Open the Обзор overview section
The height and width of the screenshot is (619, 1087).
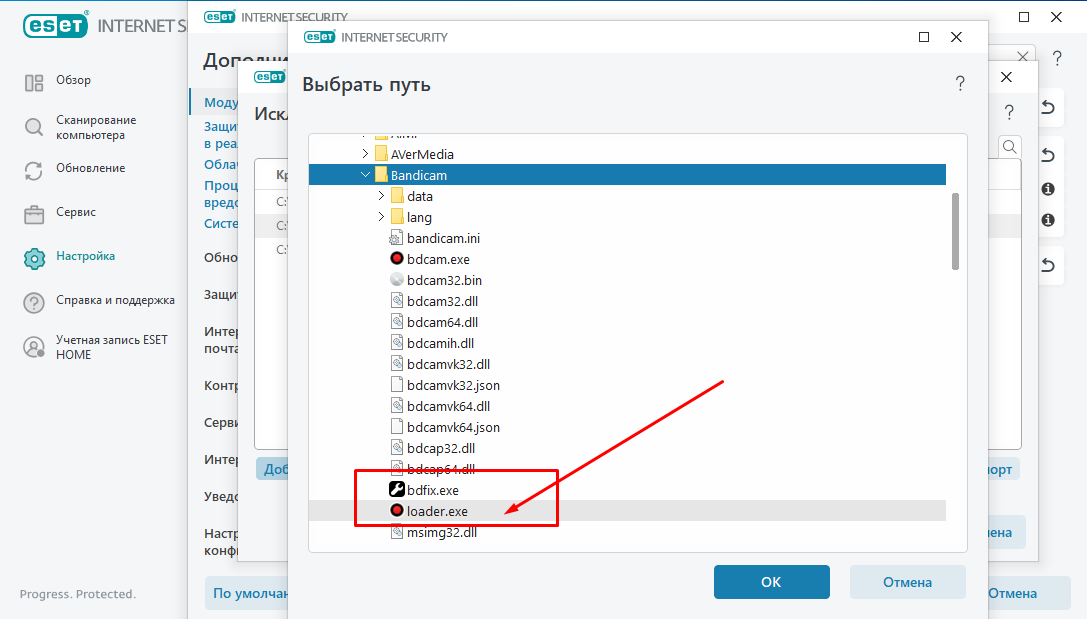point(73,80)
